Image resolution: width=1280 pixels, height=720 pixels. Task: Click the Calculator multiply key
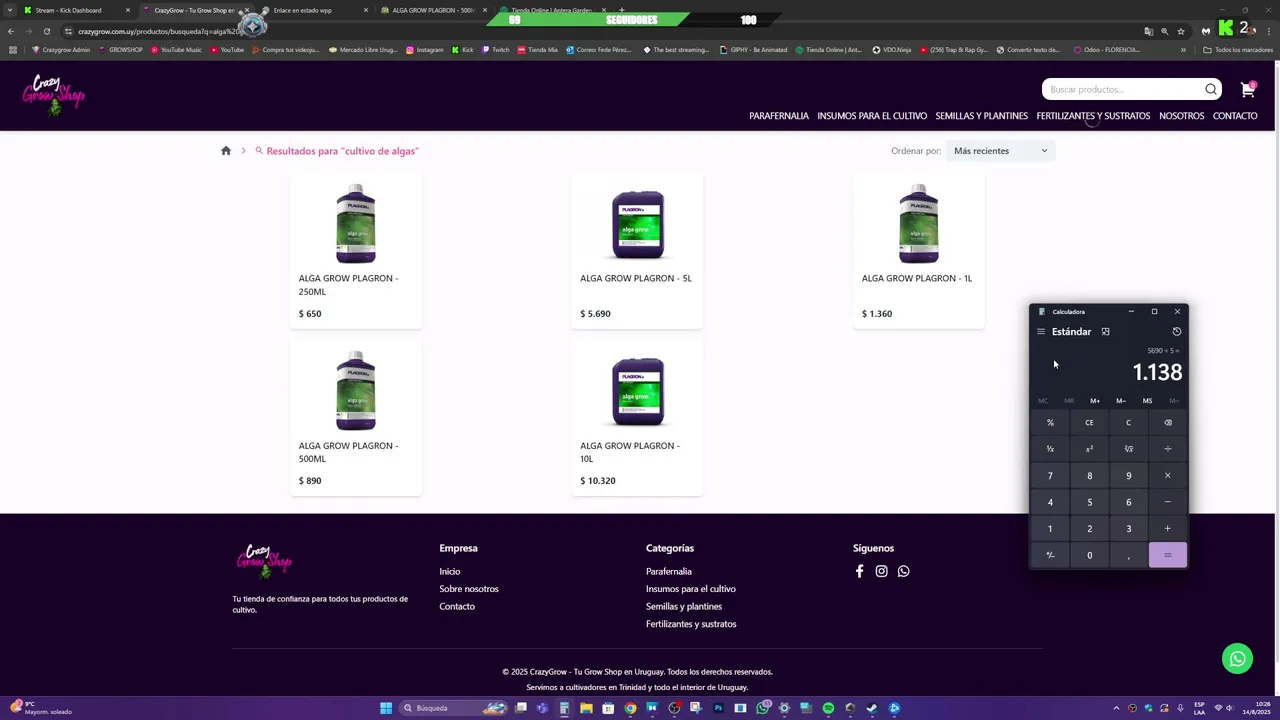pyautogui.click(x=1167, y=476)
